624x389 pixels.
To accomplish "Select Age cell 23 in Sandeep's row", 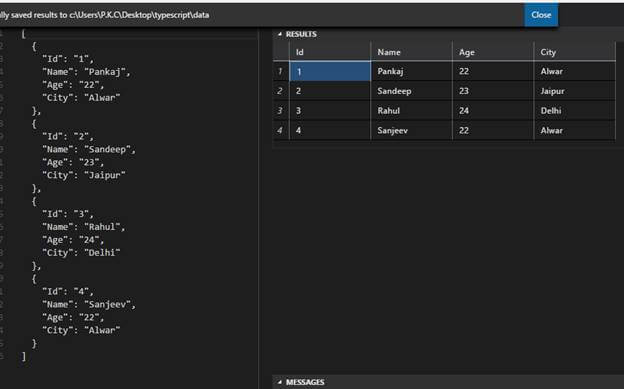I will coord(493,91).
